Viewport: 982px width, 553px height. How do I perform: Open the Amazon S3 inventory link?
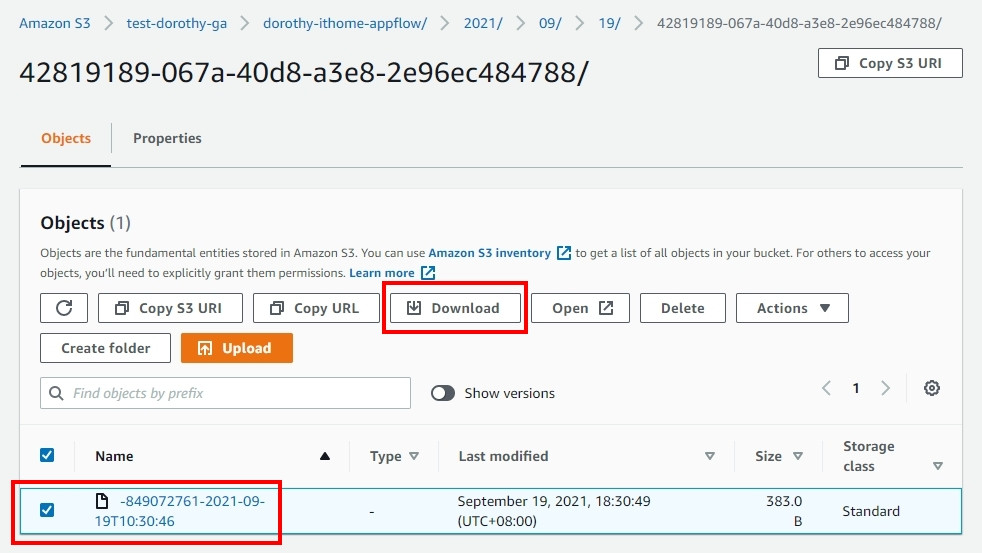(489, 253)
